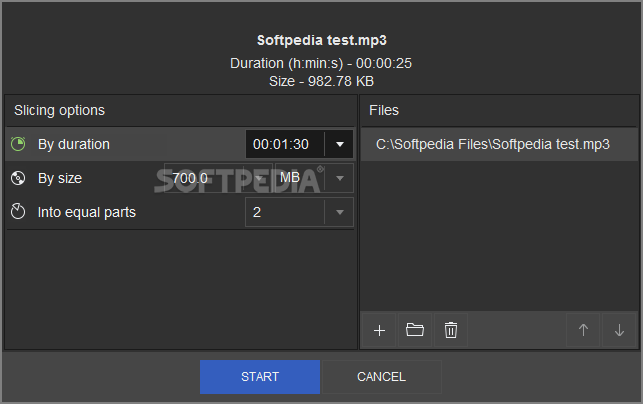Click the START button
643x404 pixels.
(x=260, y=377)
